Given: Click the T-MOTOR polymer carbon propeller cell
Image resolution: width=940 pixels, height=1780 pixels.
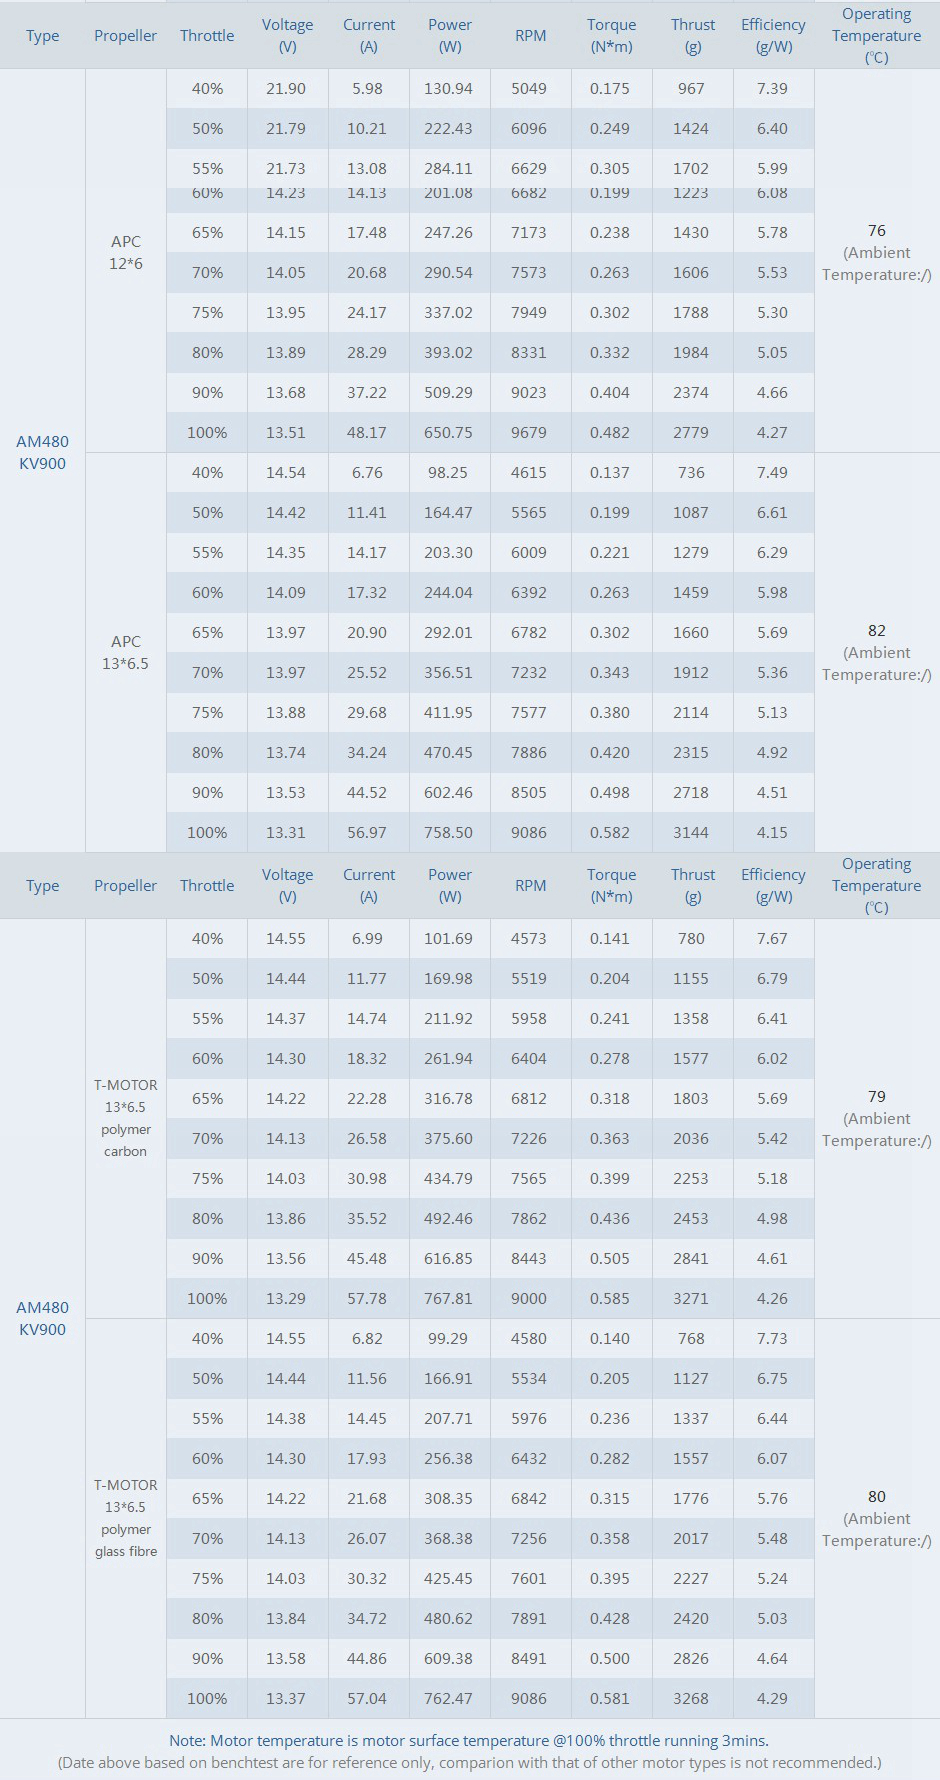Looking at the screenshot, I should point(126,1118).
